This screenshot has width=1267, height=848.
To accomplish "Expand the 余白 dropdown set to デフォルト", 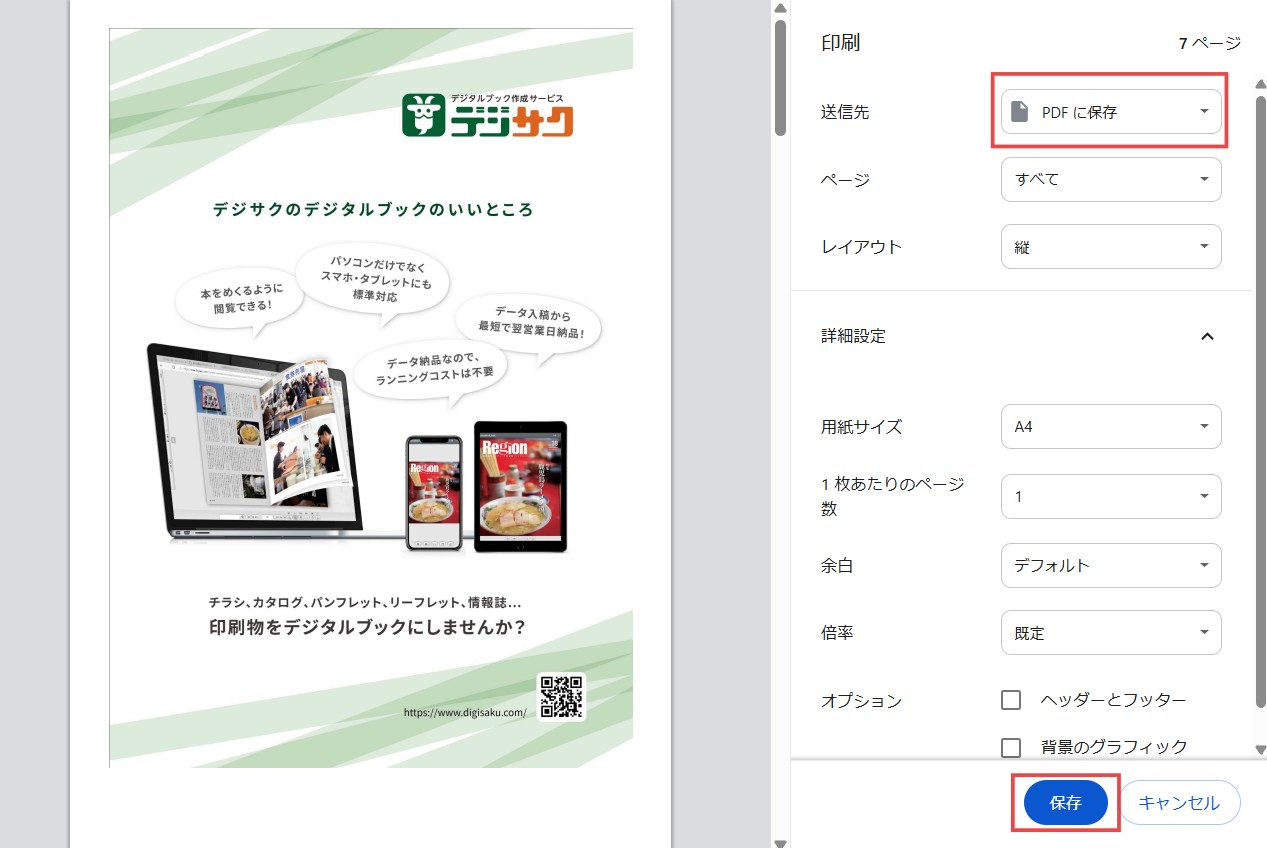I will 1110,566.
